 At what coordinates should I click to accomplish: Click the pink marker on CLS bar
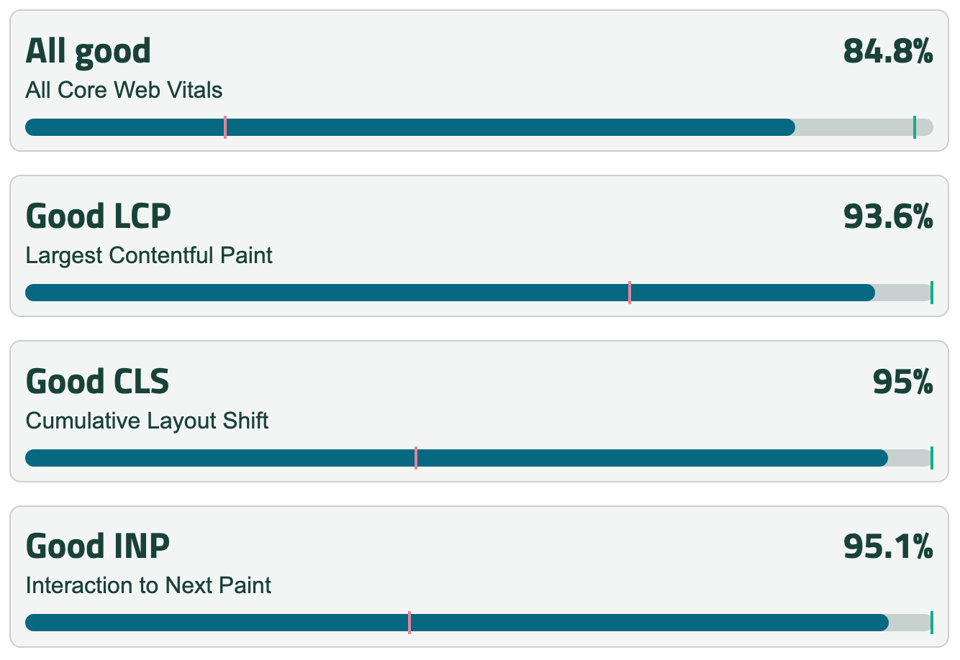[415, 457]
